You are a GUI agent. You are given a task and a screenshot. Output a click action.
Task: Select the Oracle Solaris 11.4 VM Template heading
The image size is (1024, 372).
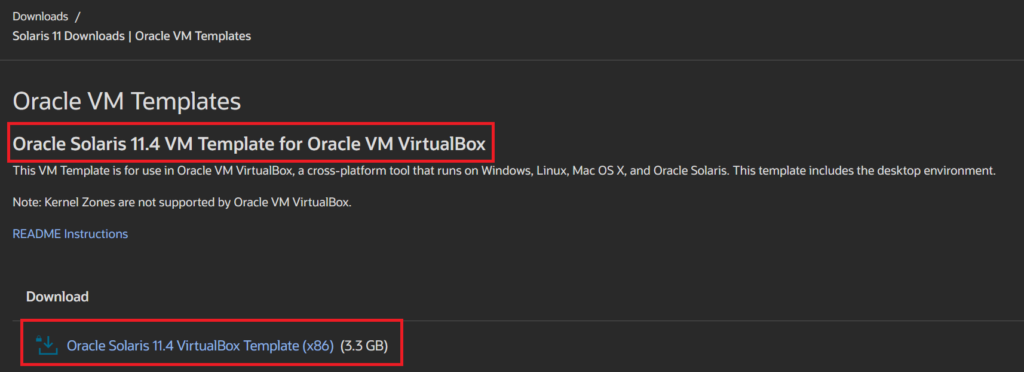tap(249, 144)
